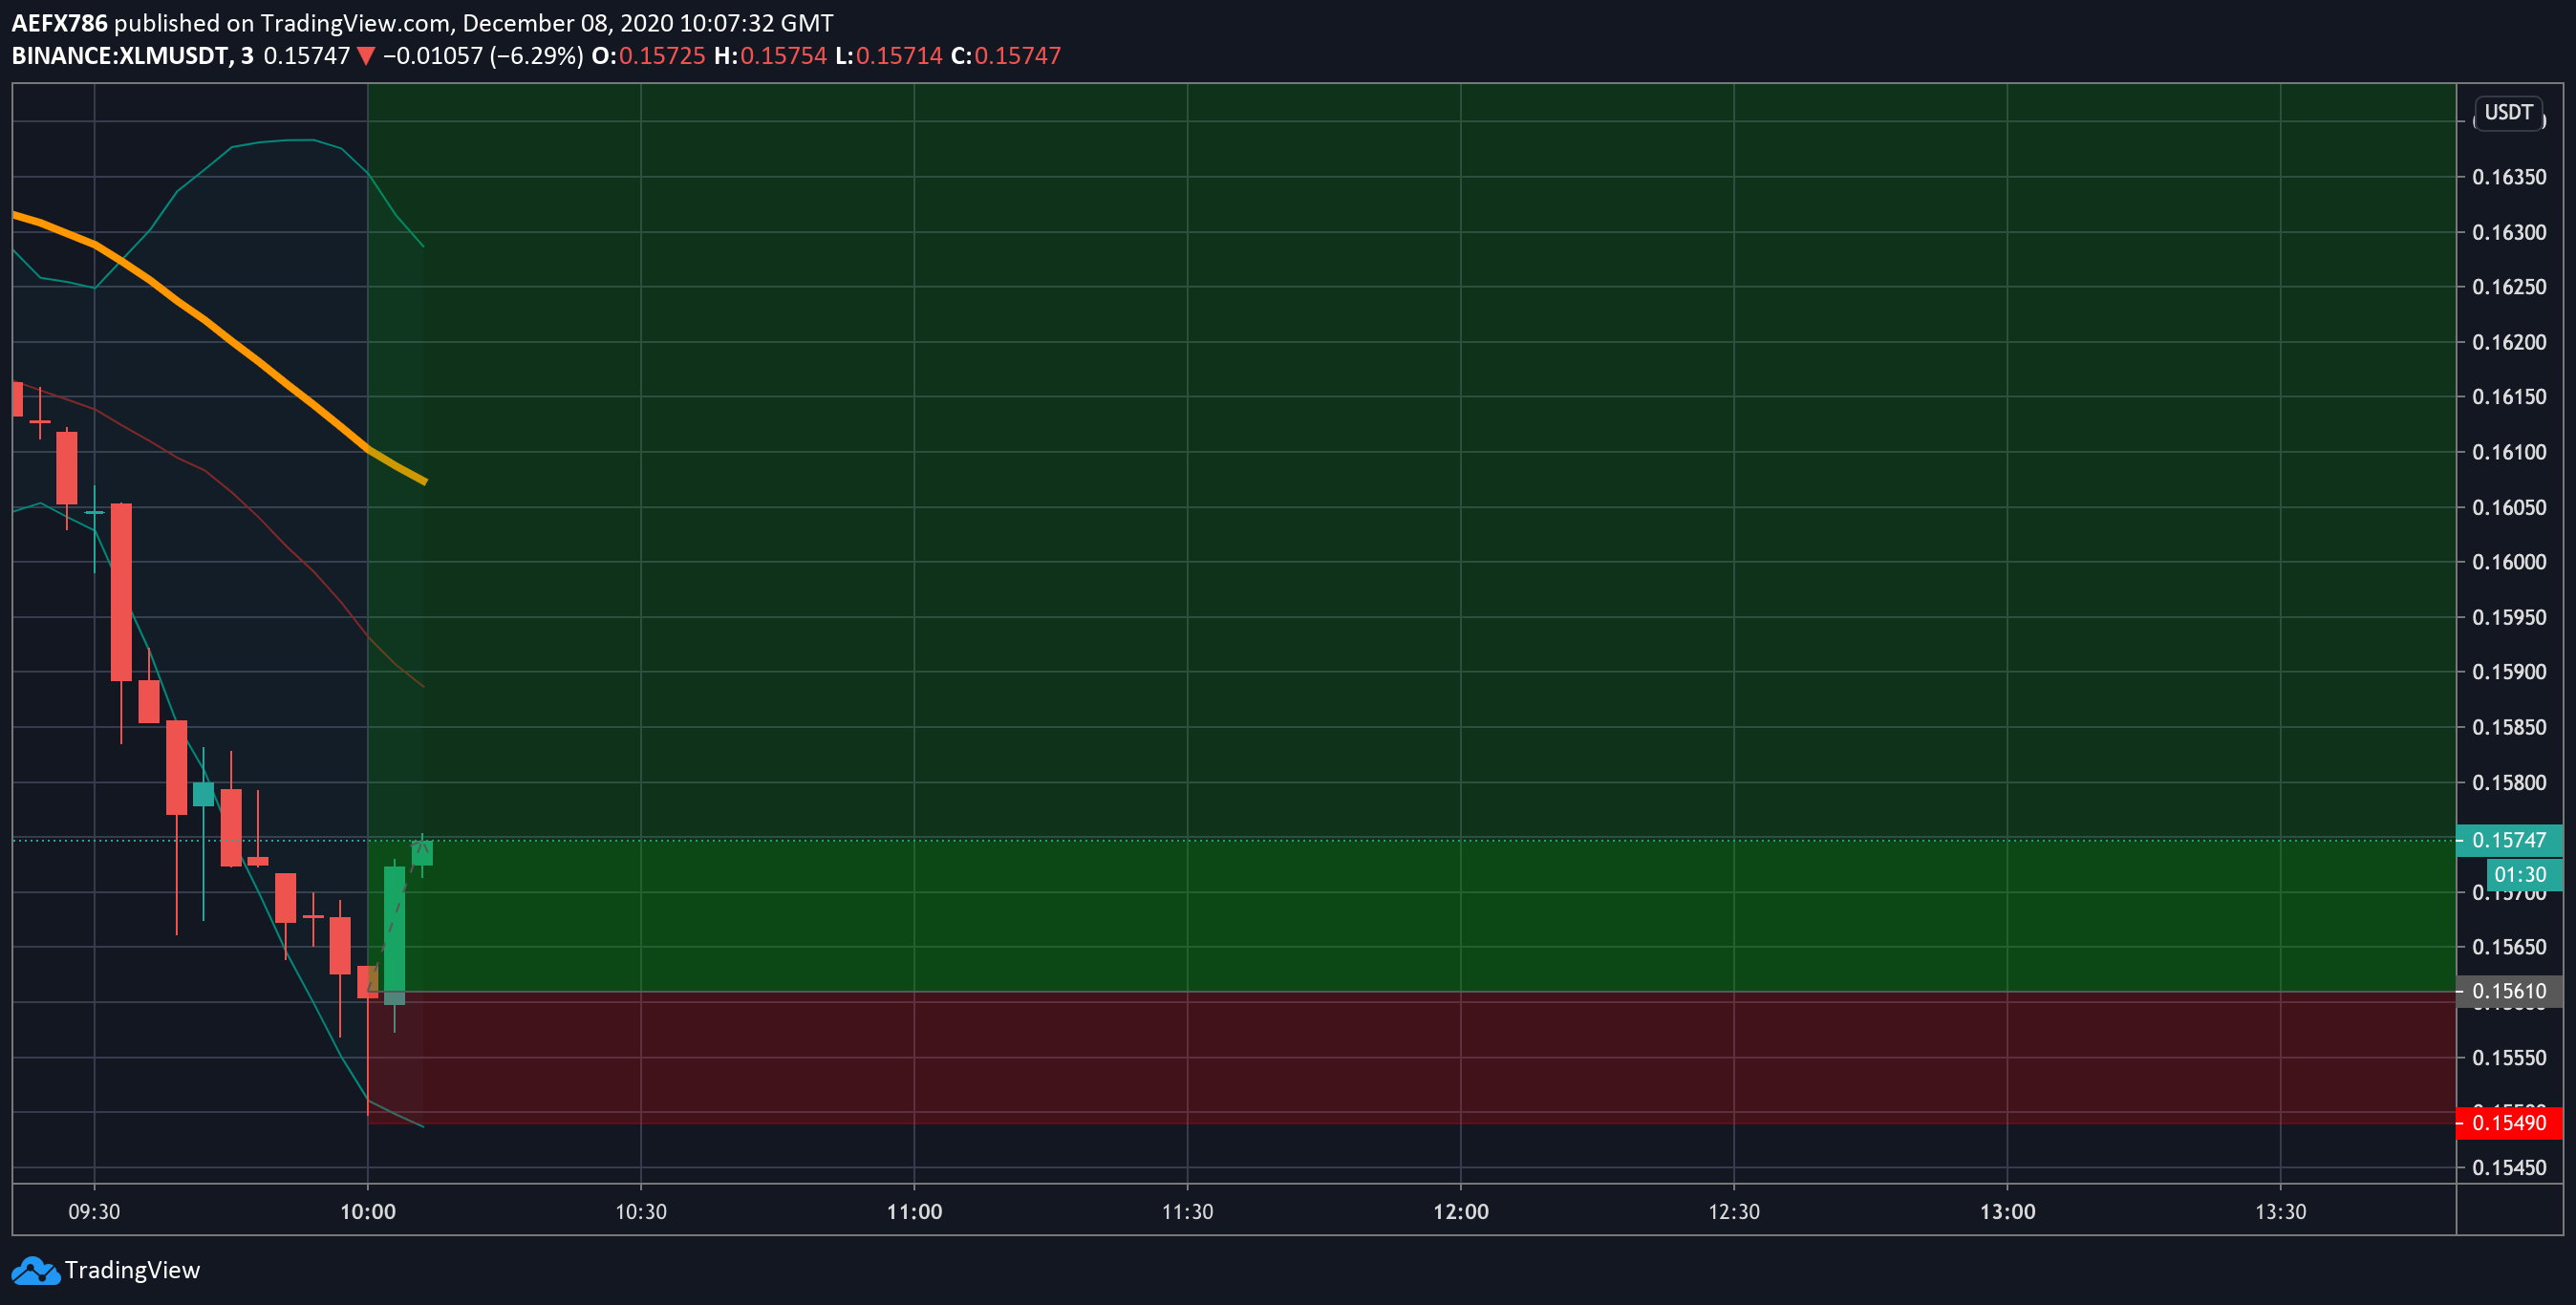Click the 09:30 time axis label
The image size is (2576, 1305).
coord(94,1212)
